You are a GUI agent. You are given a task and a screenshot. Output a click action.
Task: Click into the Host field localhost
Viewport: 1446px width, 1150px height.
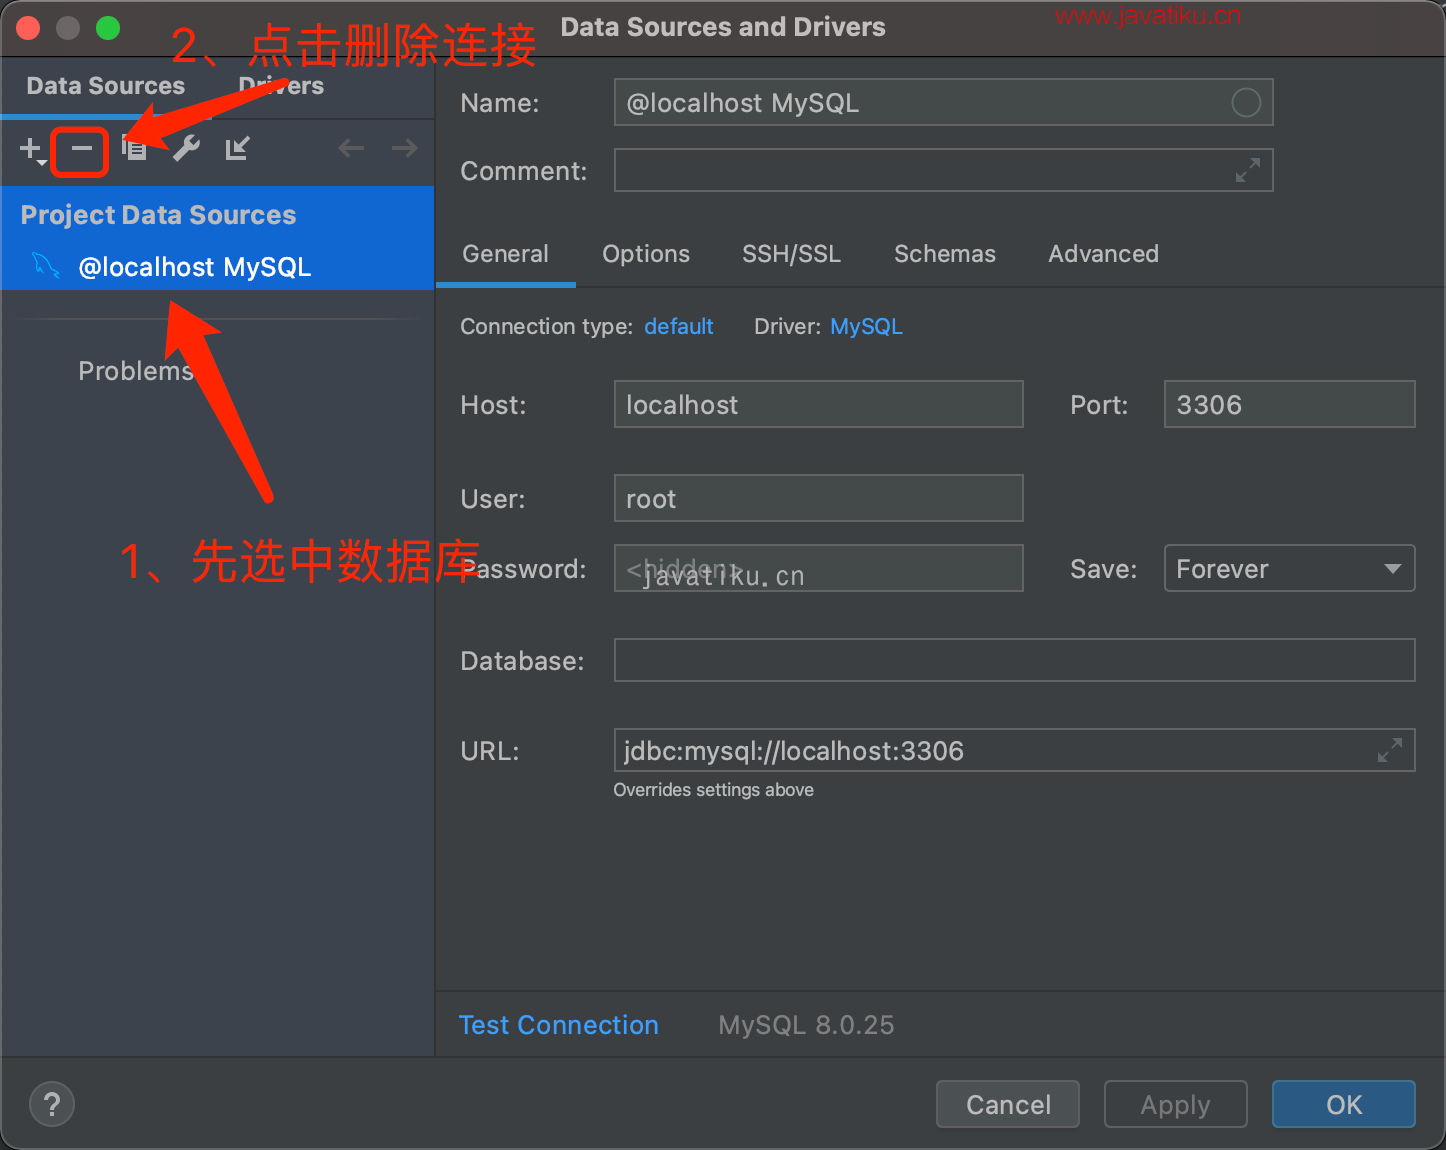pos(818,404)
